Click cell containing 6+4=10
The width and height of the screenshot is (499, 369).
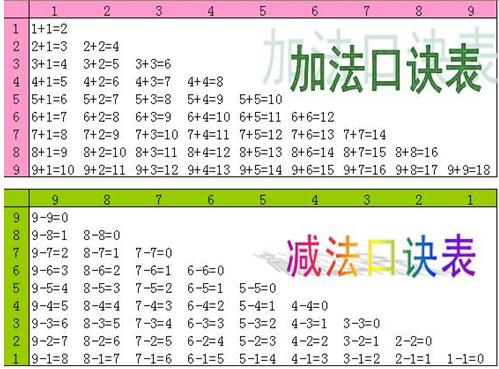click(x=209, y=117)
